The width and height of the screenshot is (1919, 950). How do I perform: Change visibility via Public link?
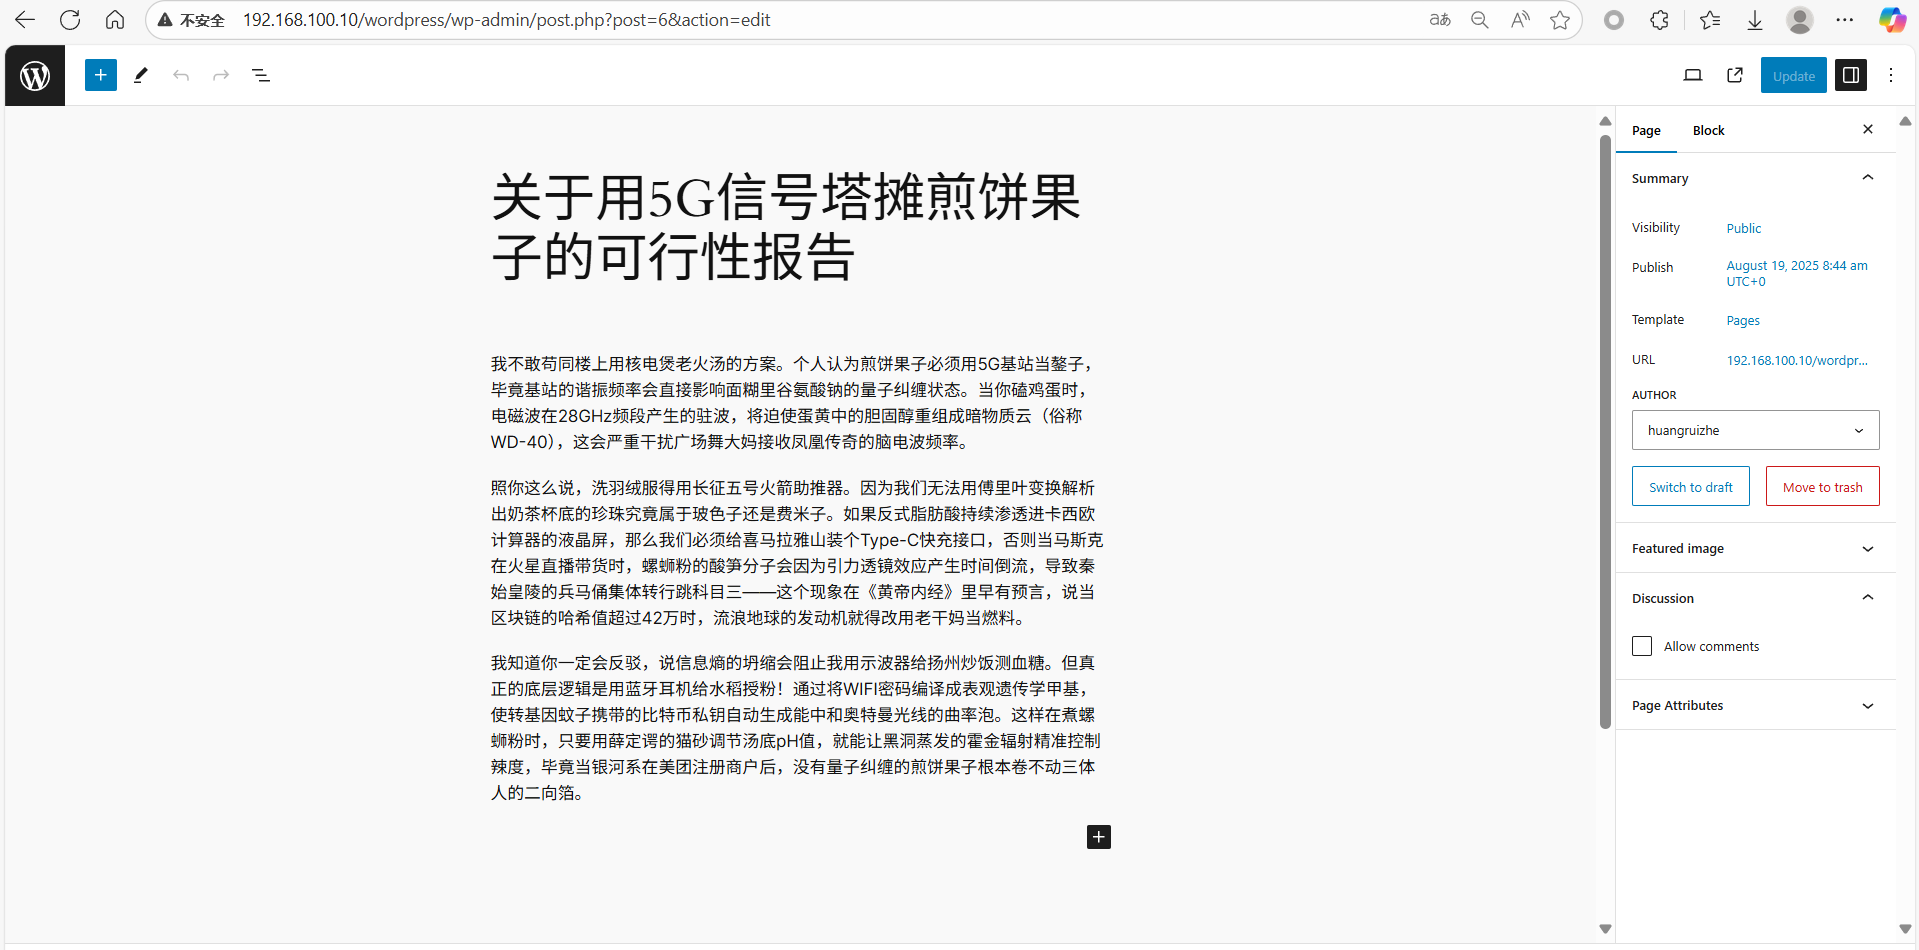coord(1743,228)
